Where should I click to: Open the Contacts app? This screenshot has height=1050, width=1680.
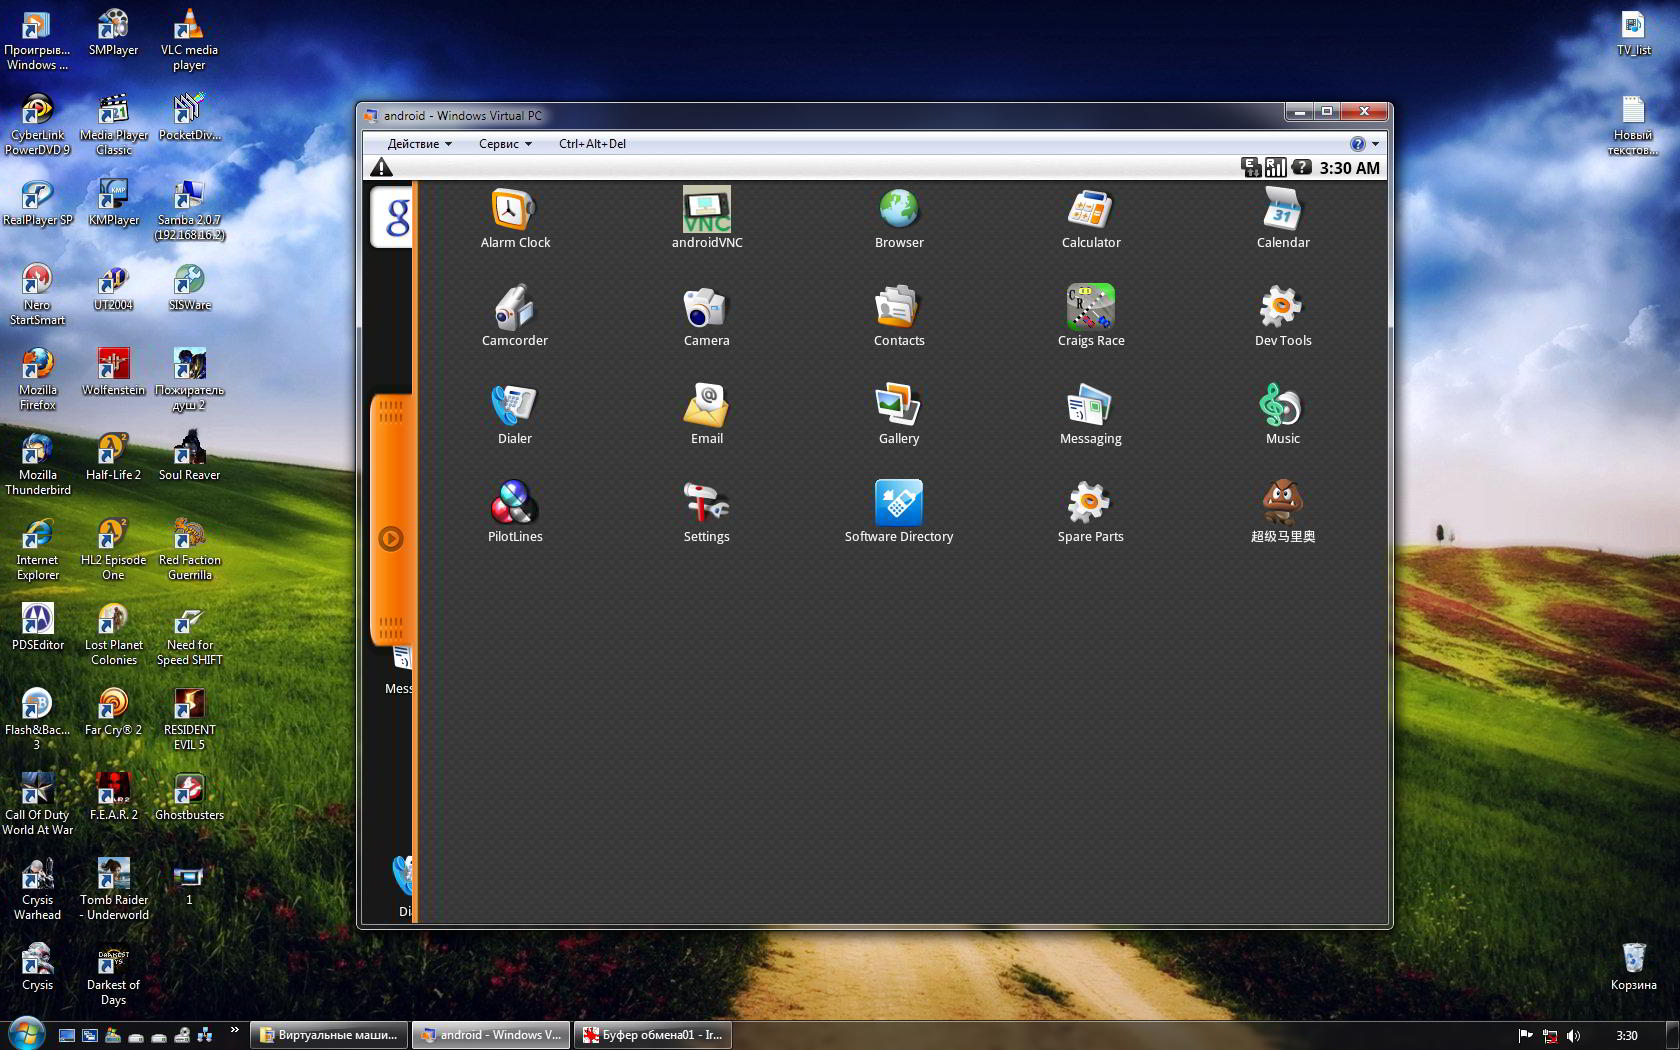pyautogui.click(x=899, y=316)
